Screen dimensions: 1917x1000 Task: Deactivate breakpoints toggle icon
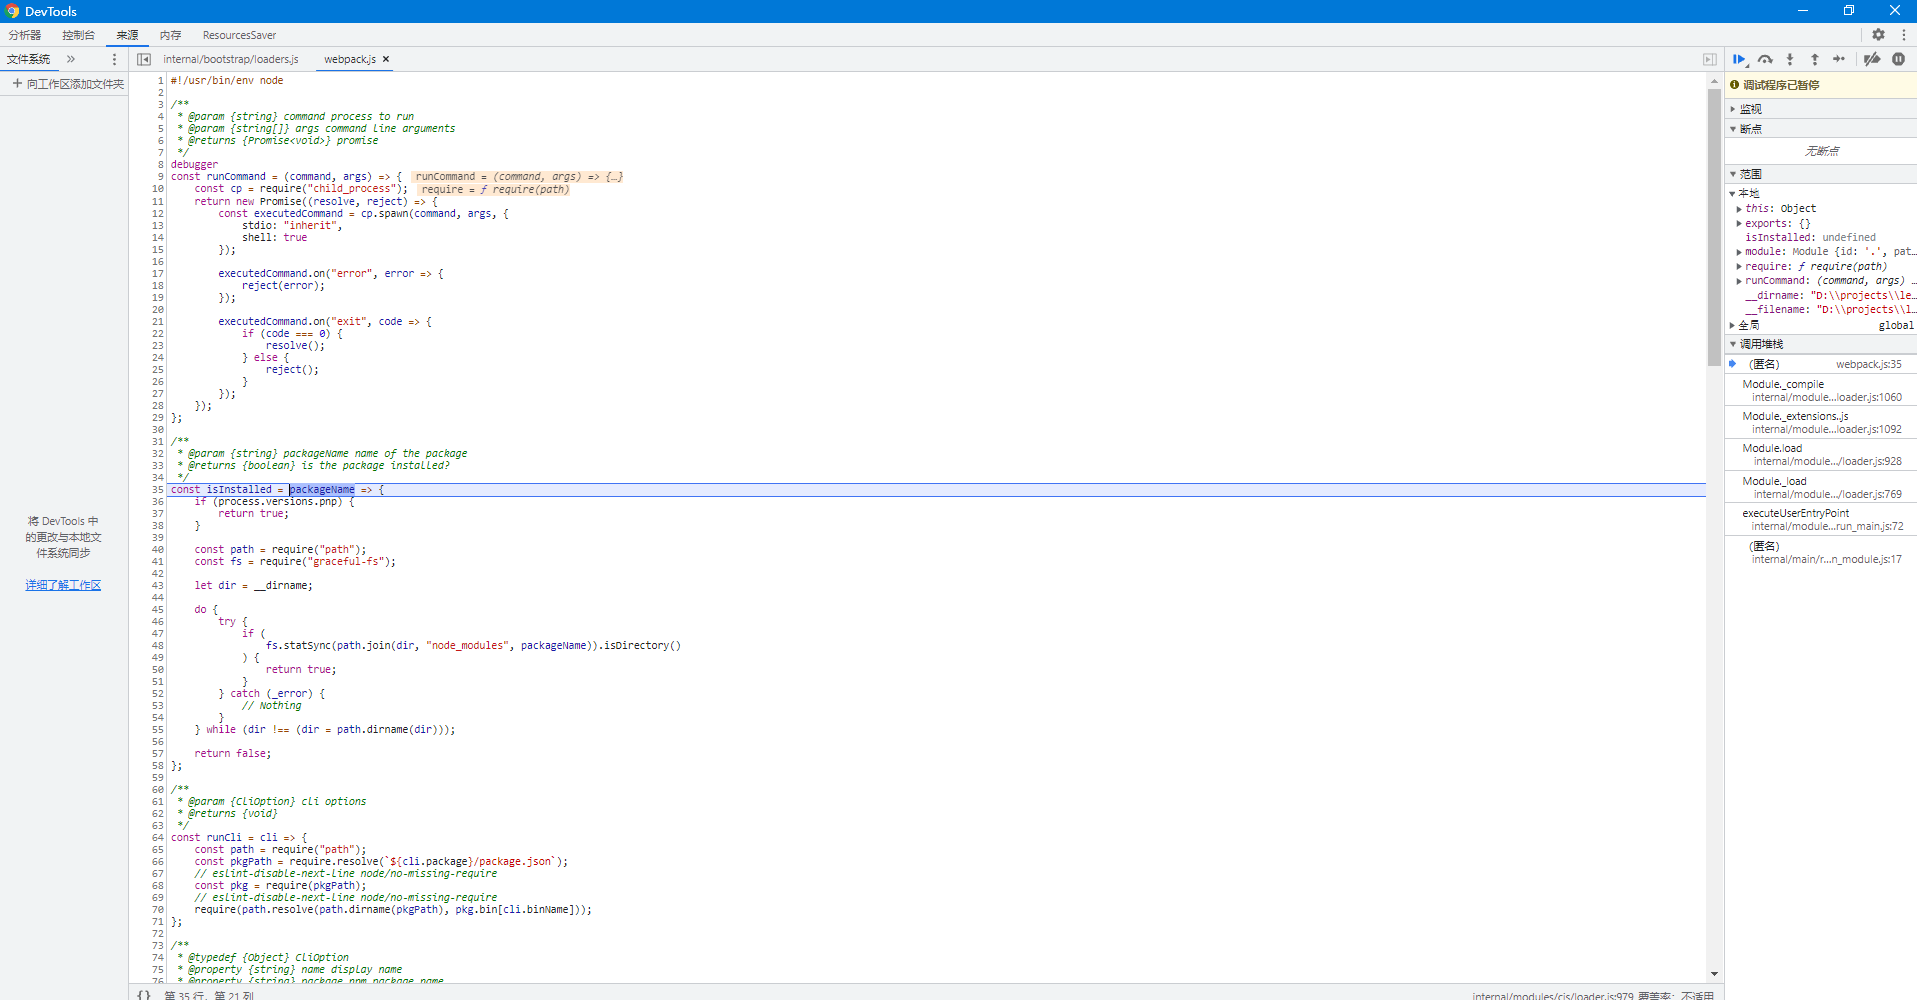[x=1872, y=60]
